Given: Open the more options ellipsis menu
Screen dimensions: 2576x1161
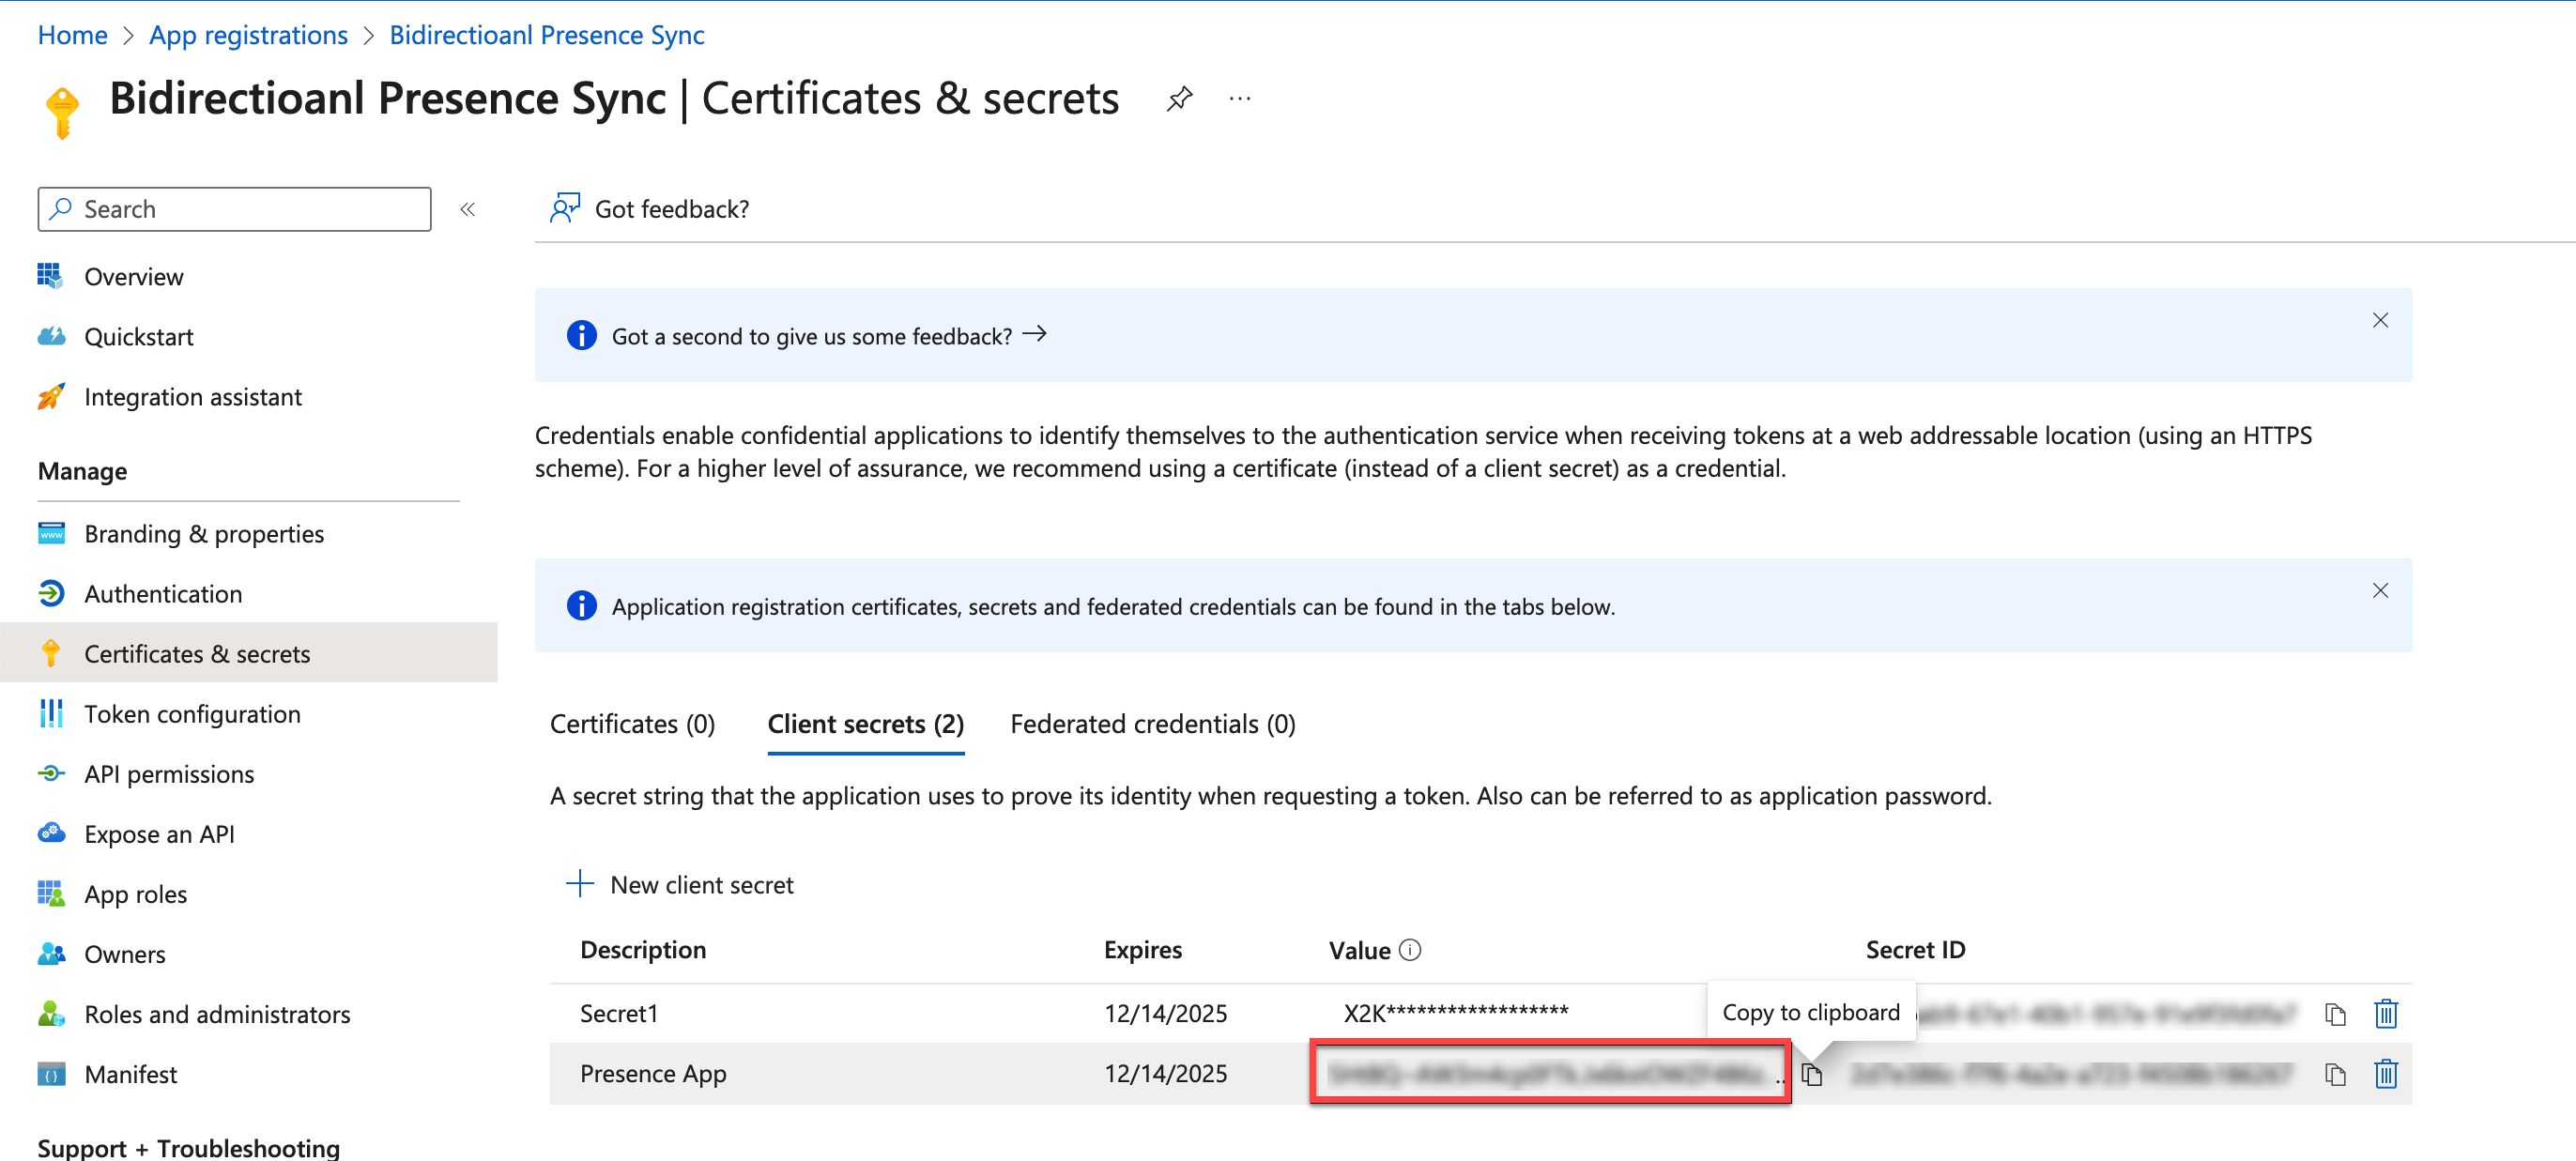Looking at the screenshot, I should [x=1240, y=98].
